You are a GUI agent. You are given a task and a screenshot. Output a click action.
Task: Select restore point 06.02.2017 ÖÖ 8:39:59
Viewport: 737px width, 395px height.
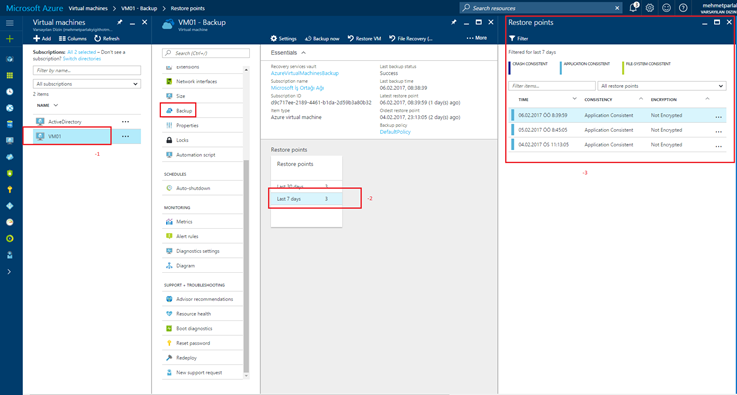click(x=618, y=115)
